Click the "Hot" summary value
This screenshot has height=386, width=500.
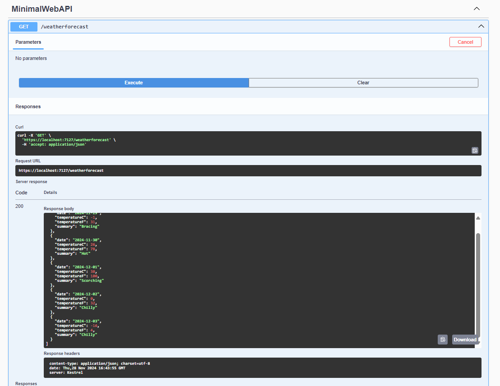[x=85, y=253]
